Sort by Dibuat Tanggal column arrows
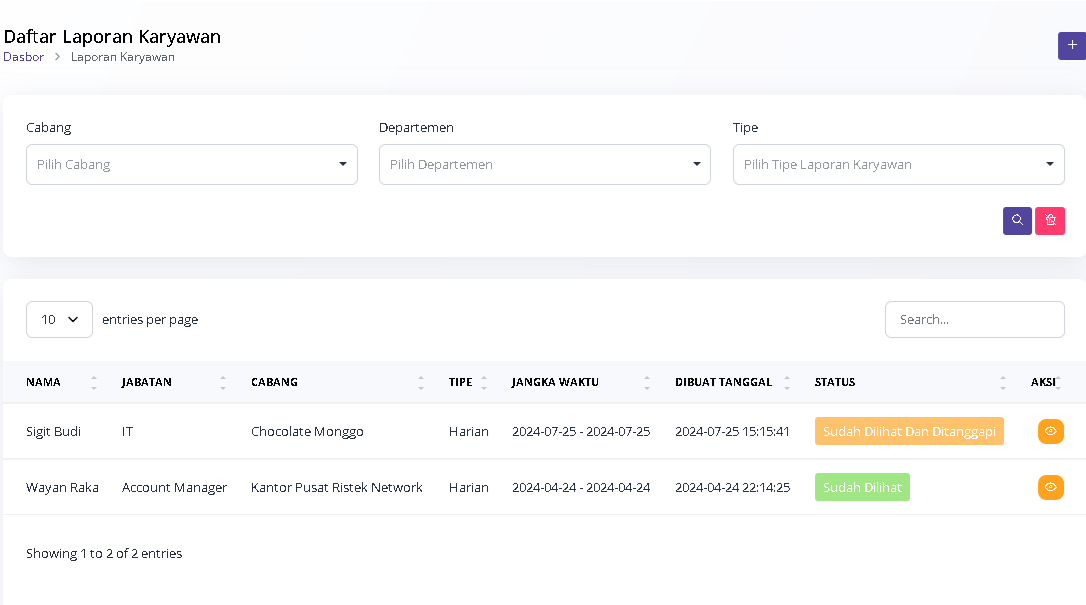 [x=787, y=382]
